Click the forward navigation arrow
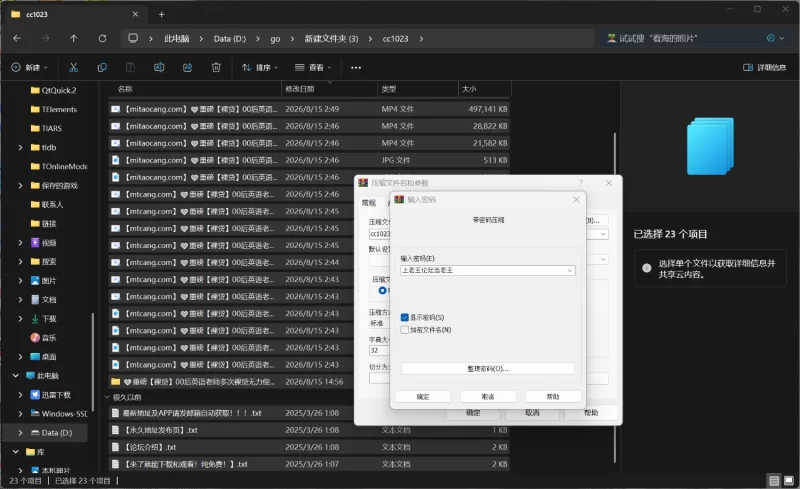This screenshot has width=800, height=489. (x=45, y=38)
